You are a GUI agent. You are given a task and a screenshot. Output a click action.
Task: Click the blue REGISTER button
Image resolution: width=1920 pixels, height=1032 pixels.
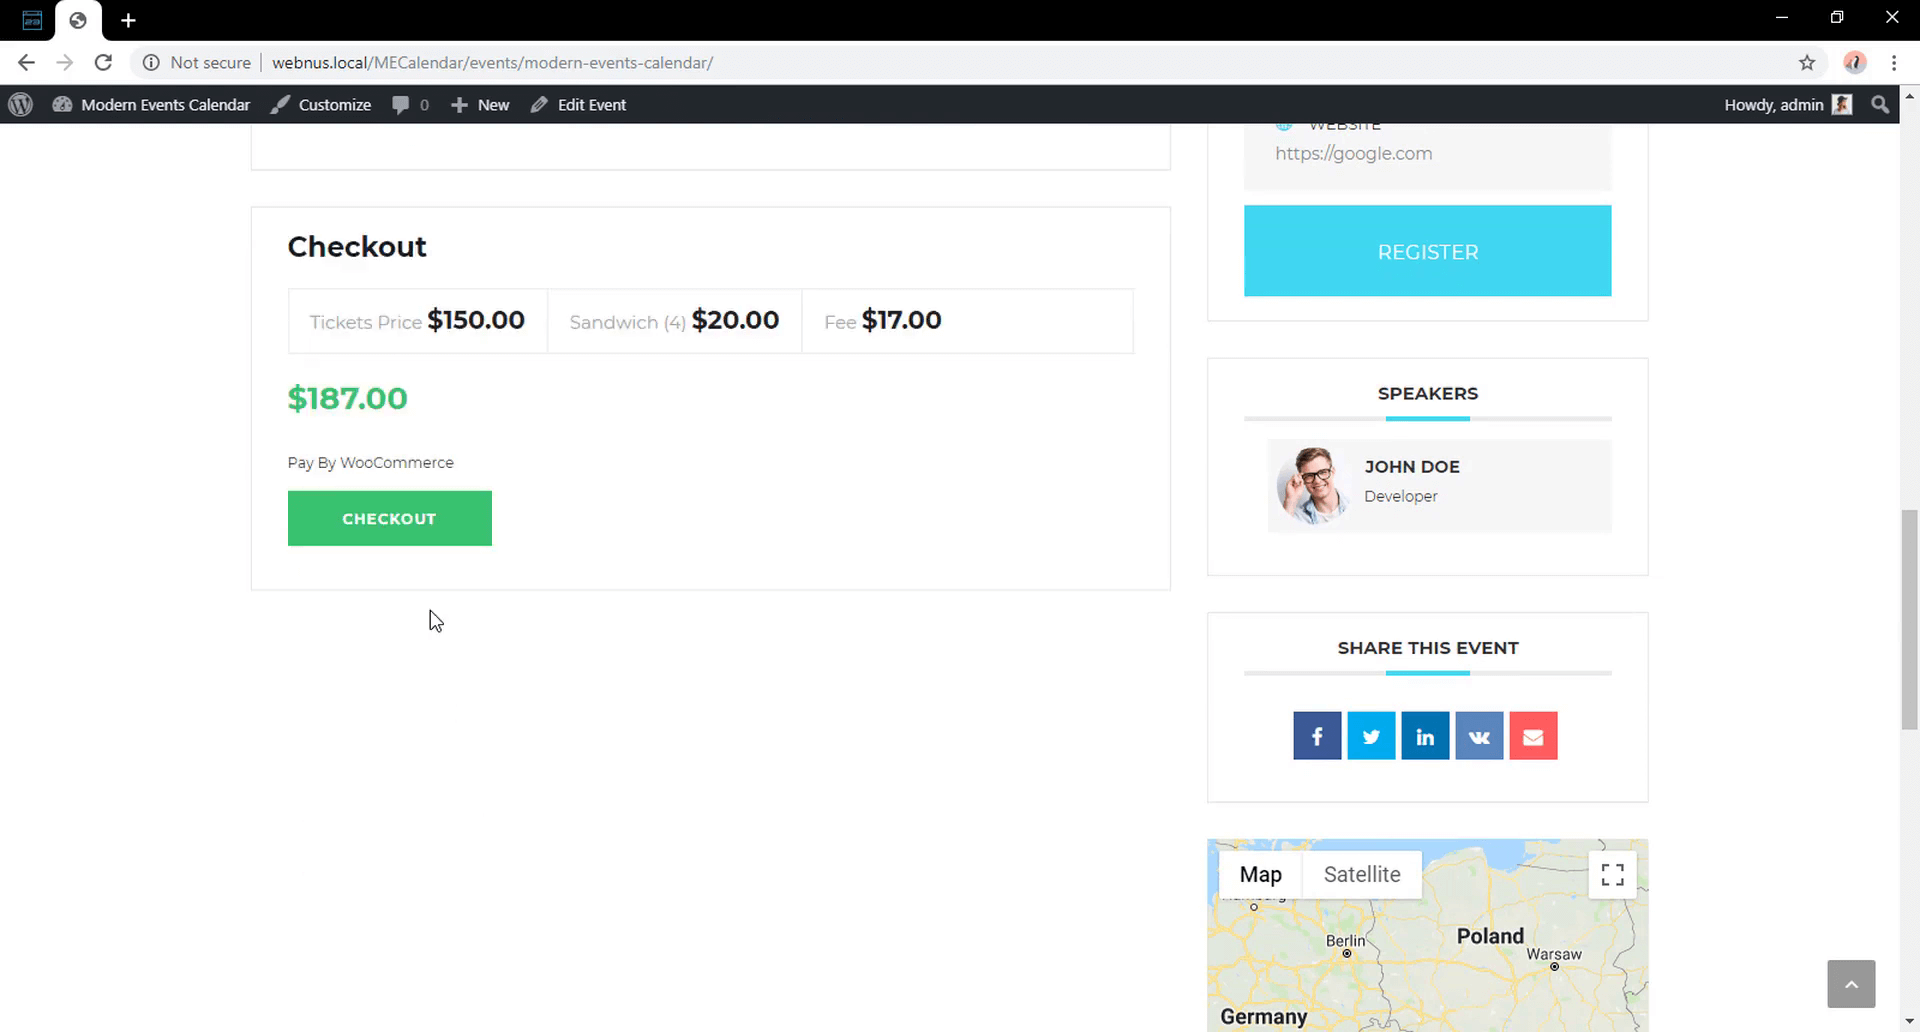[1427, 251]
